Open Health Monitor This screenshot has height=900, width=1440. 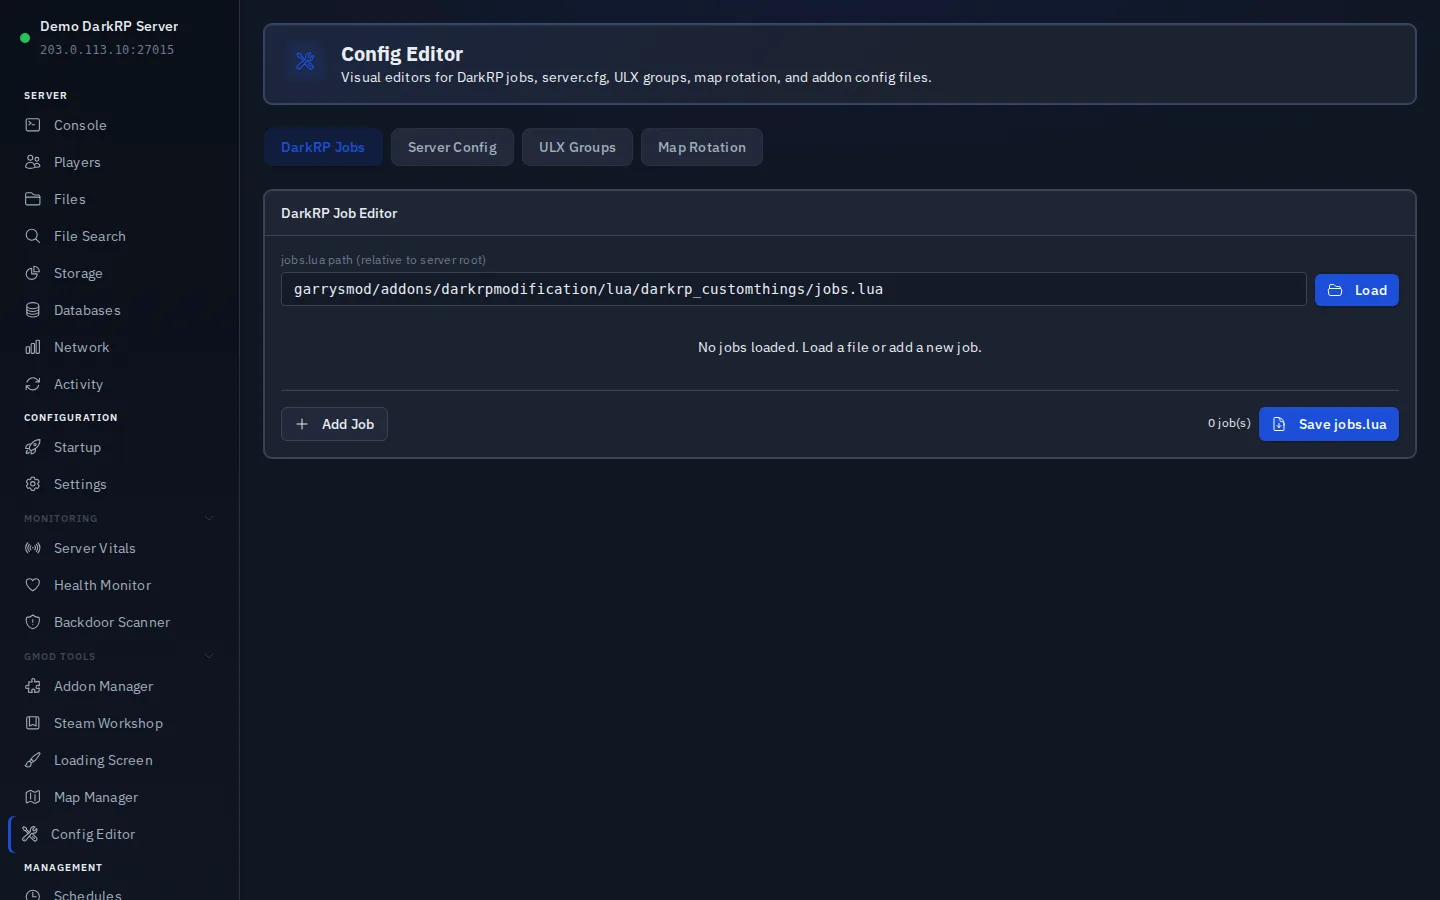[120, 585]
